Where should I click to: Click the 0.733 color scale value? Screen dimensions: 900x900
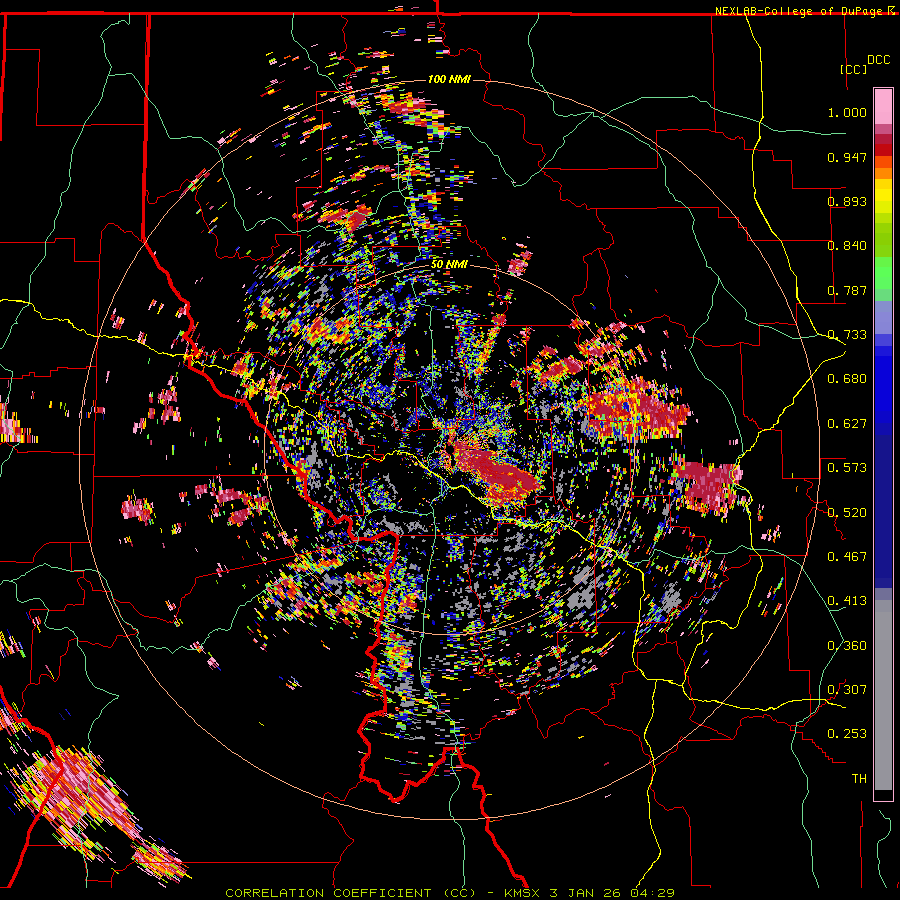(847, 335)
